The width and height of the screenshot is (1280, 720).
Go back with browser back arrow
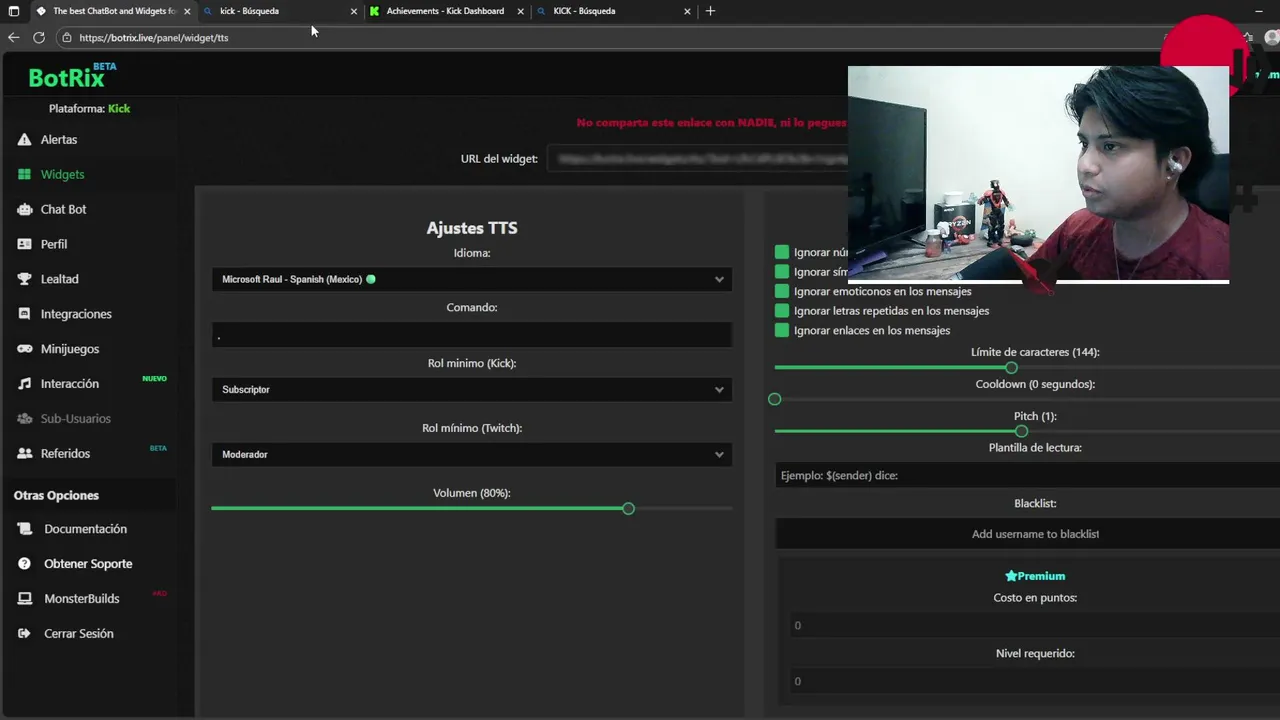13,37
